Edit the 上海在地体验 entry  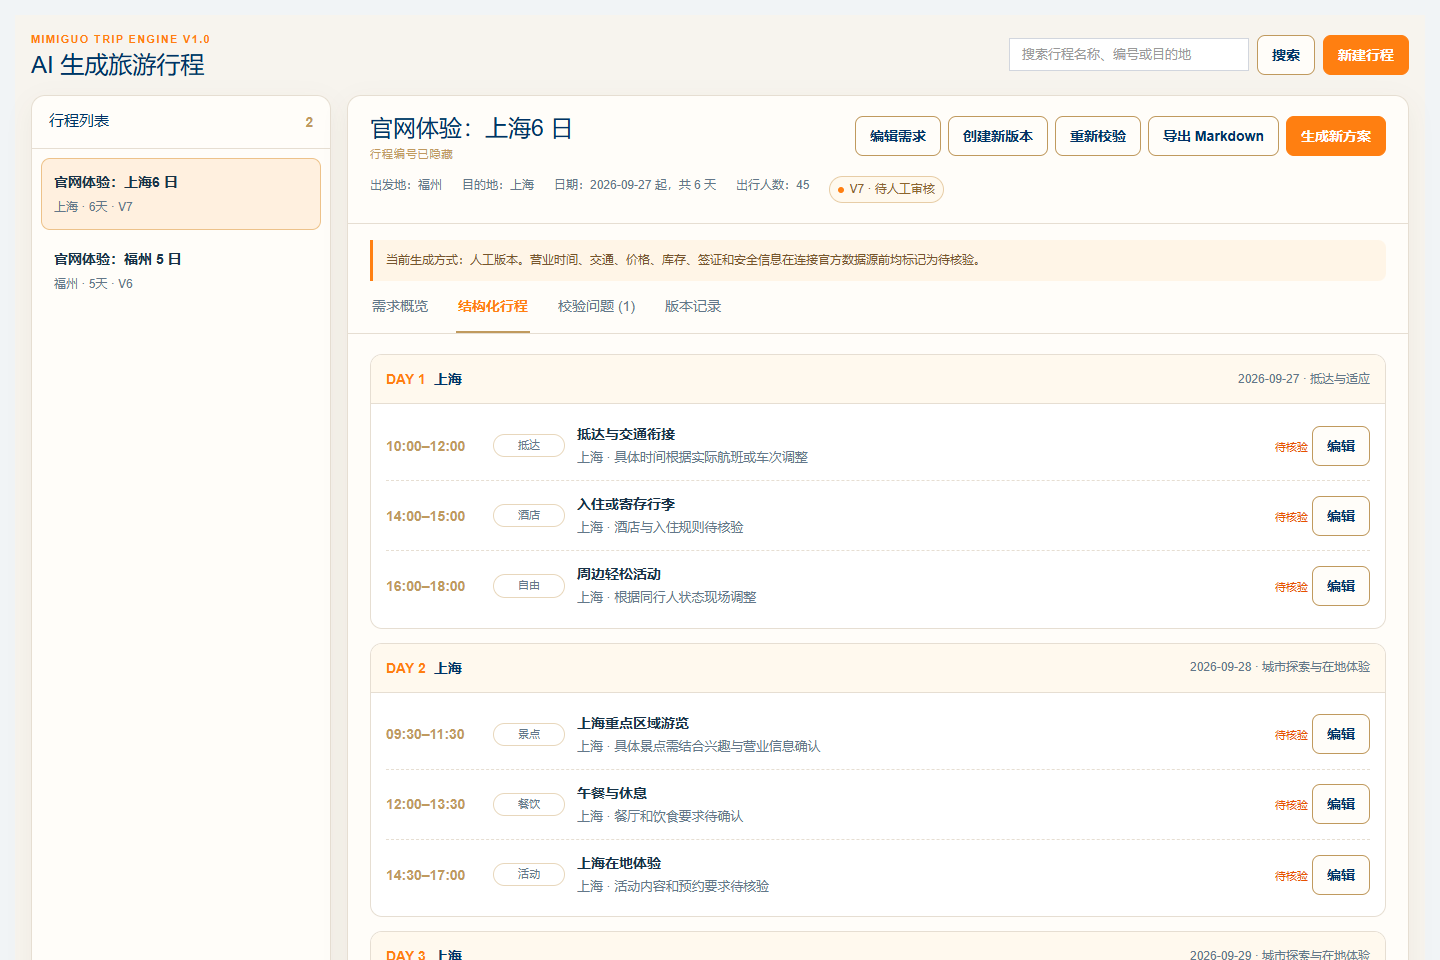click(x=1341, y=875)
